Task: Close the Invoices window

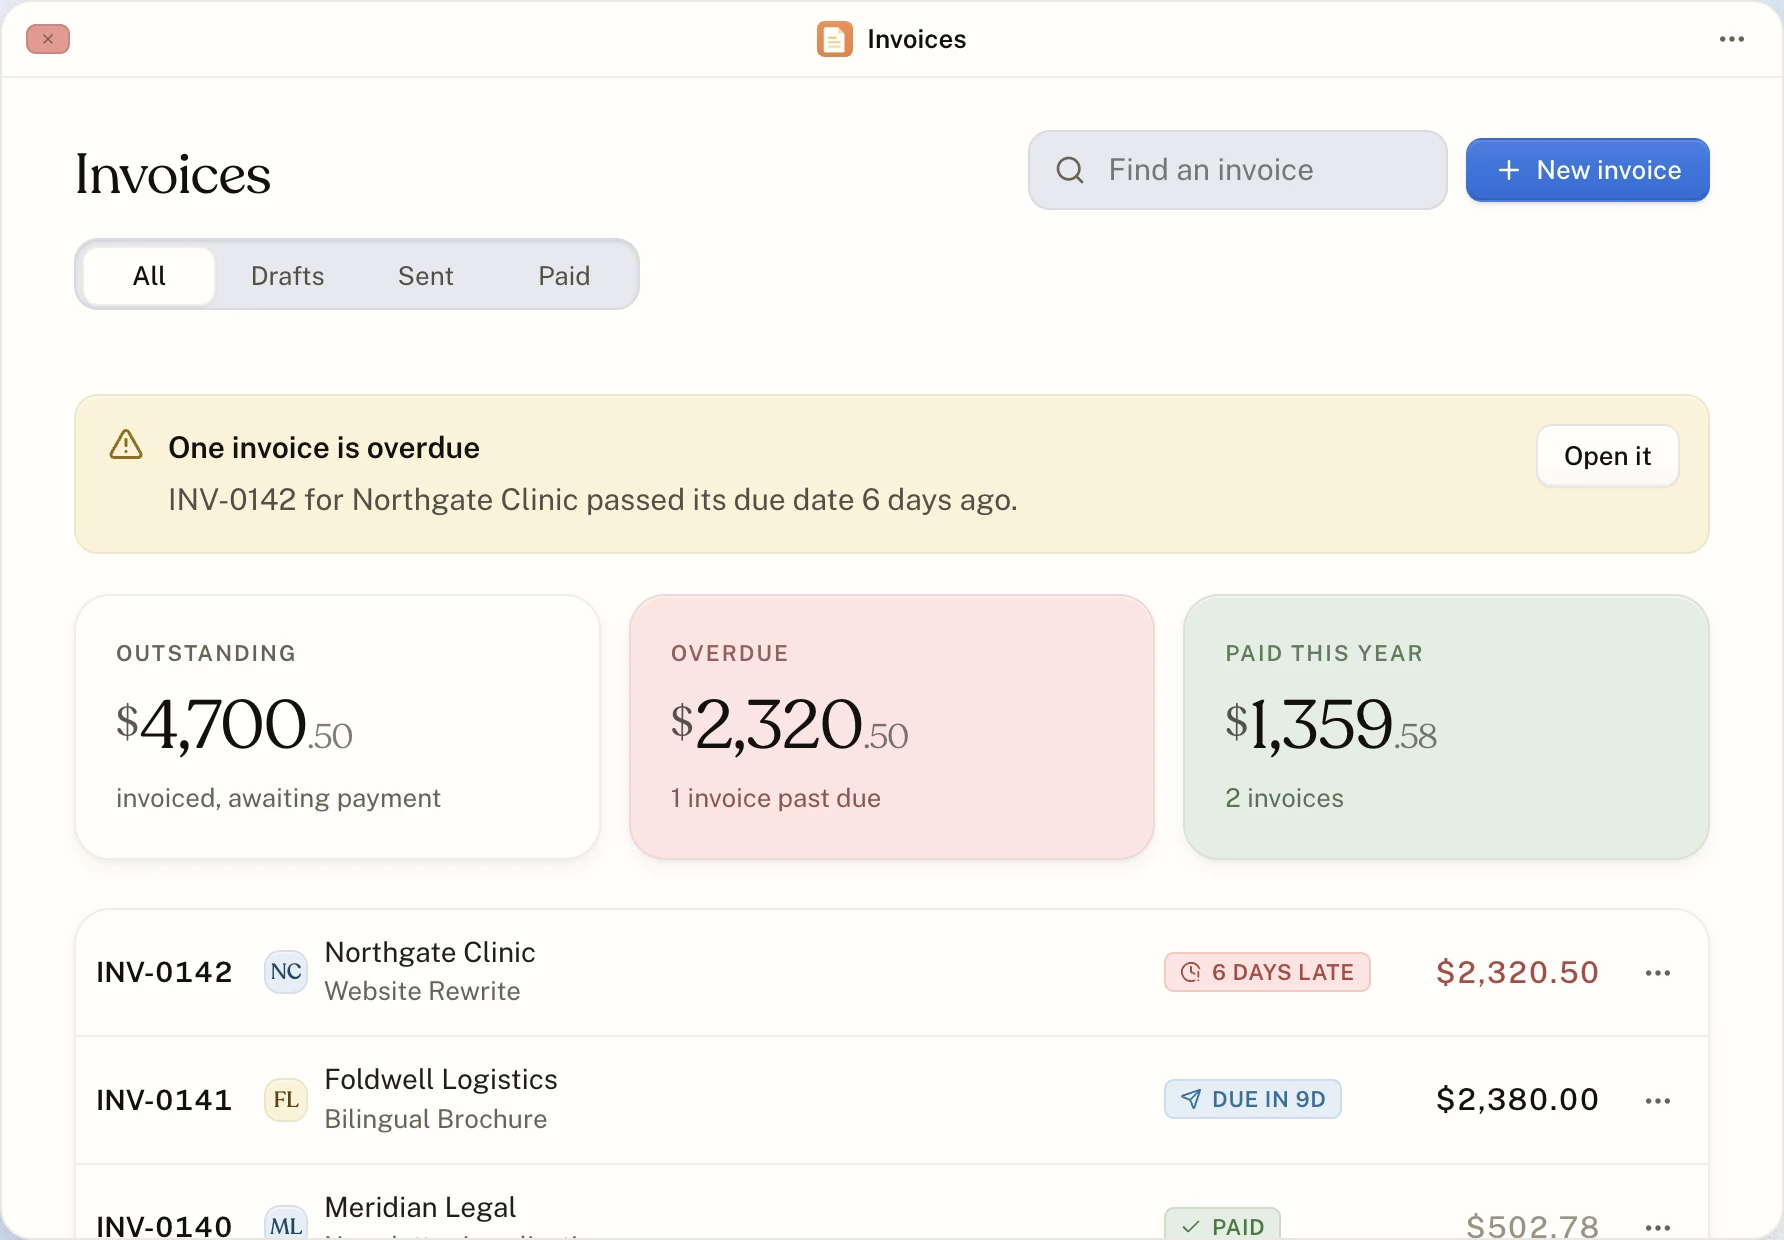Action: (x=48, y=39)
